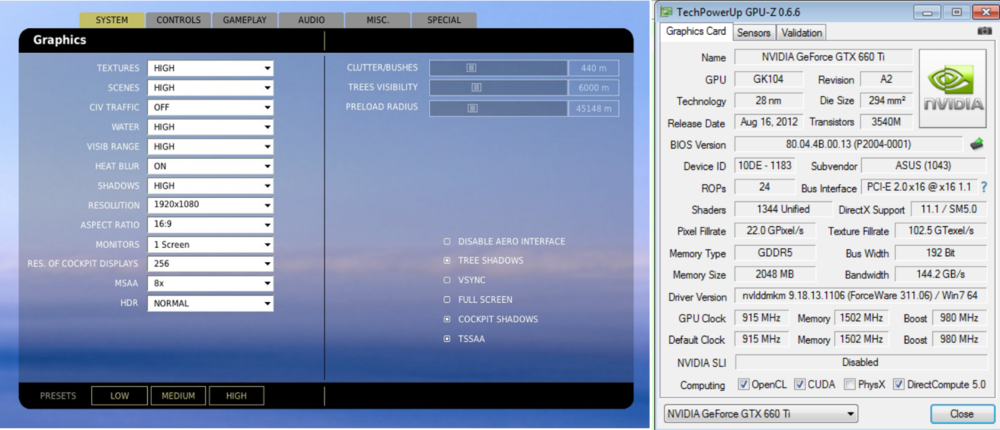This screenshot has width=1000, height=430.
Task: Enable the FULL SCREEN checkbox
Action: (447, 299)
